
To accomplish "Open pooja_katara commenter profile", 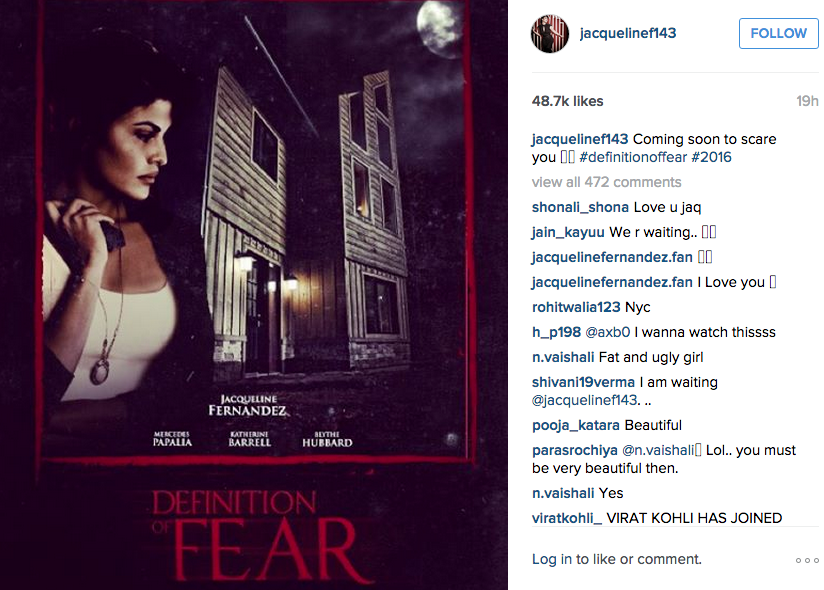I will [x=575, y=425].
